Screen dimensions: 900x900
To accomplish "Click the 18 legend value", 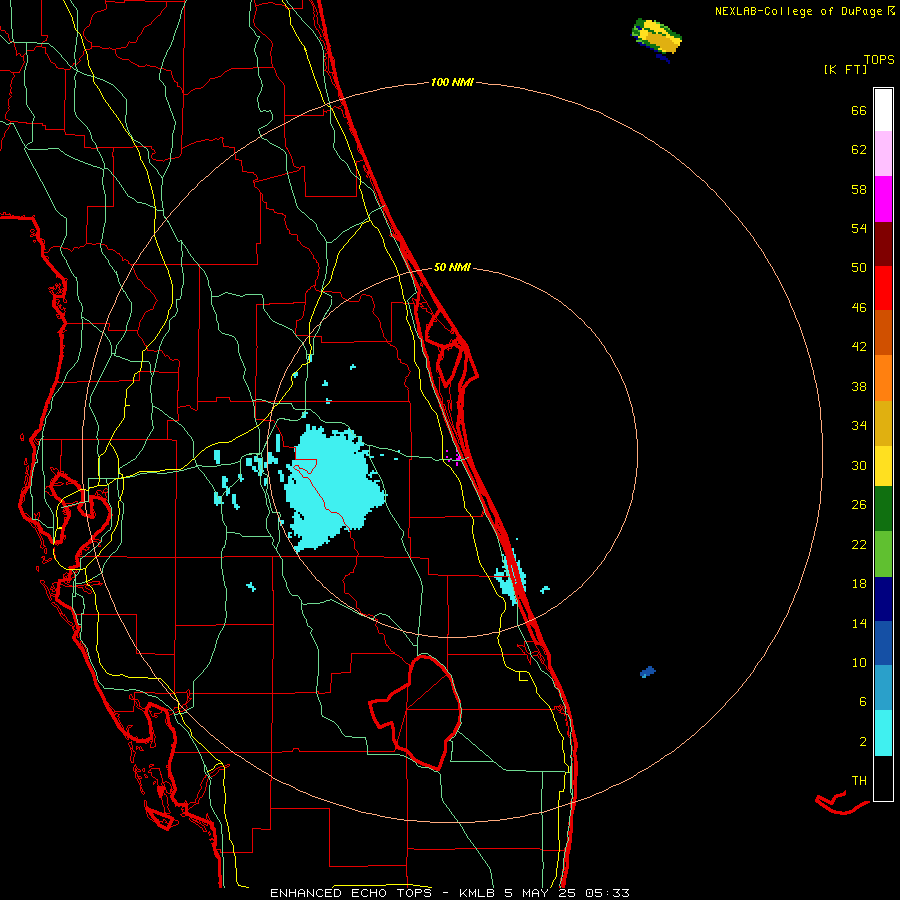I will point(859,584).
